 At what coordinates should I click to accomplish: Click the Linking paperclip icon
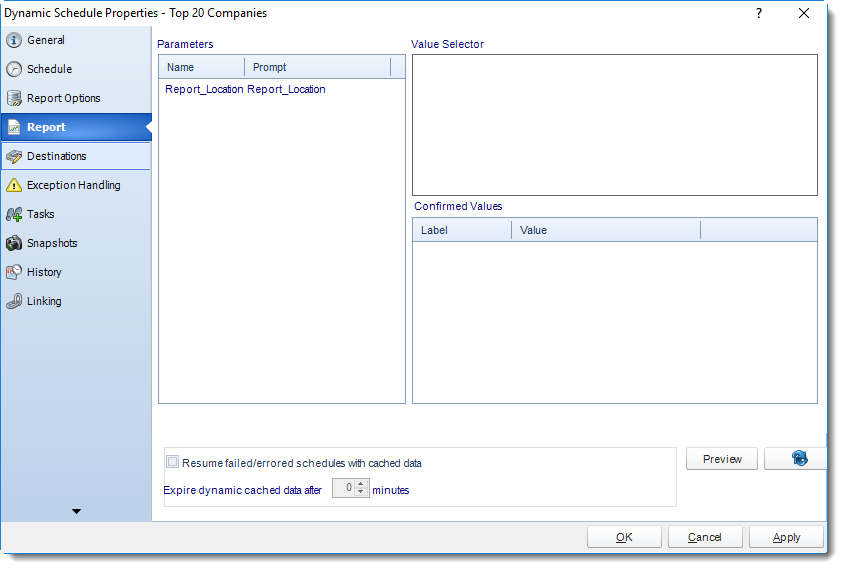coord(14,302)
